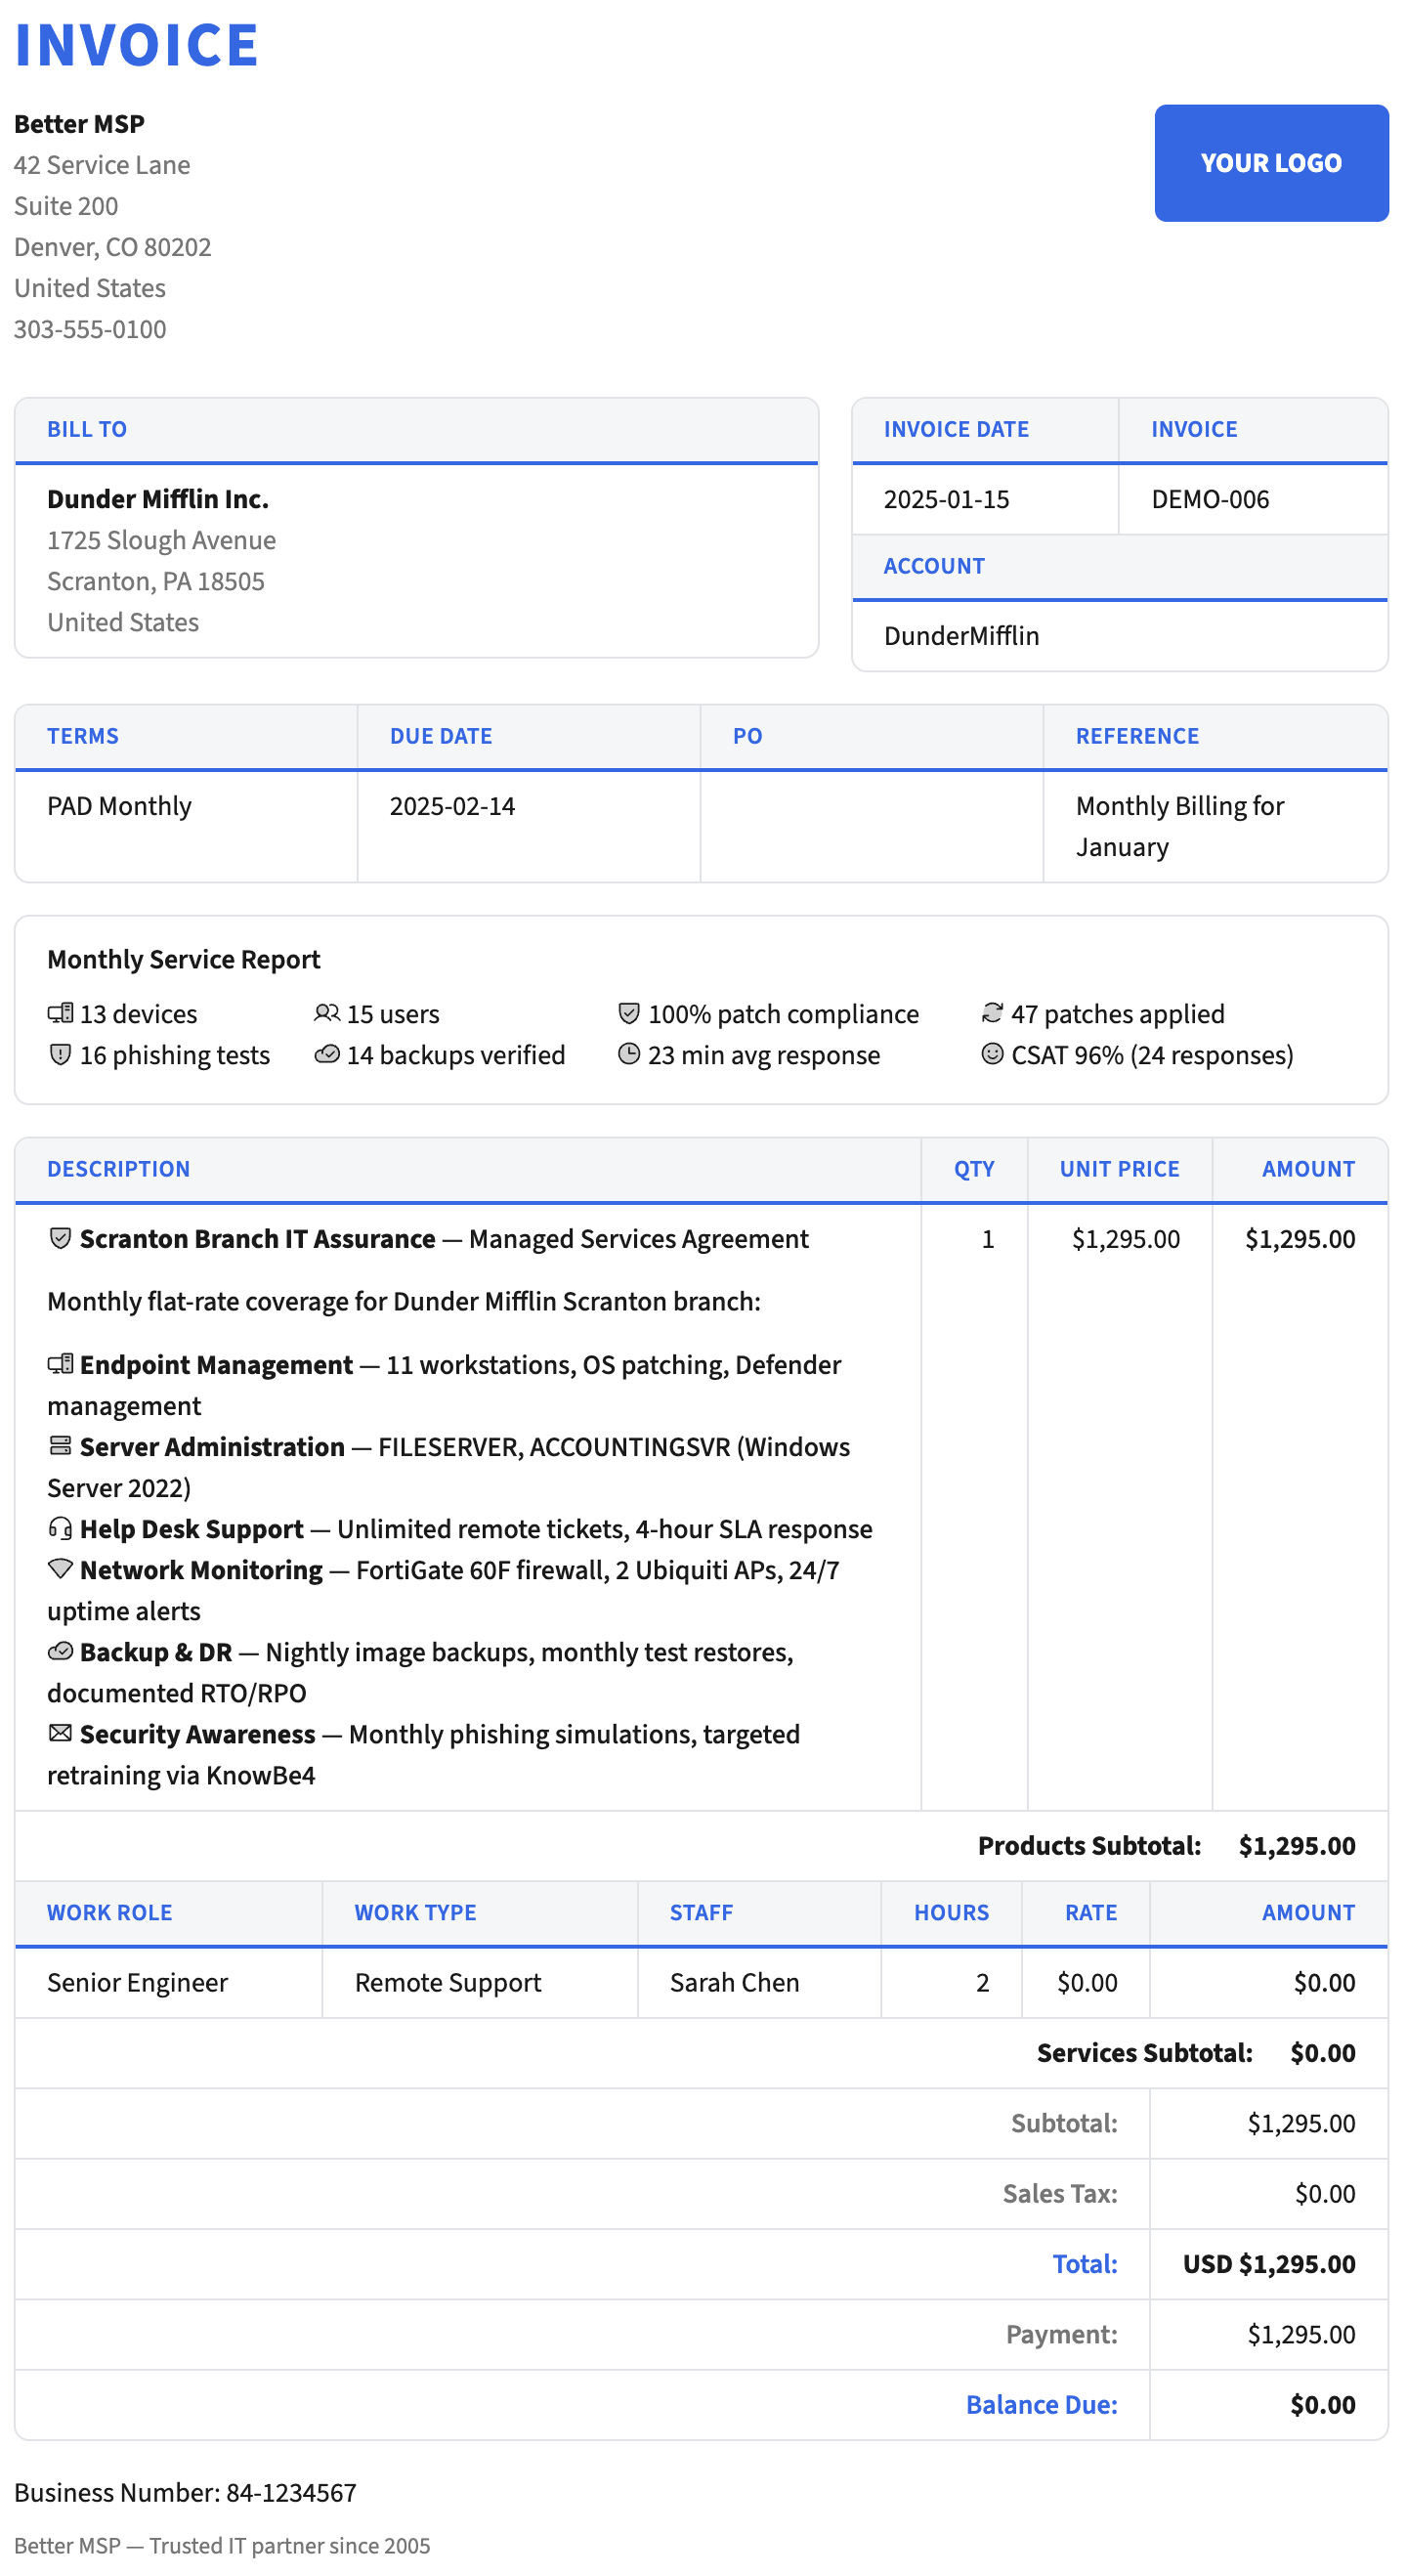The image size is (1407, 2576).
Task: Click the Help Desk Support headset icon
Action: point(60,1528)
